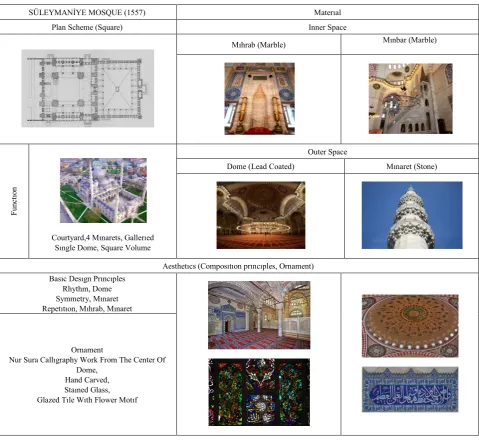The height and width of the screenshot is (441, 479).
Task: Select the Rhythm, Dome line
Action: coord(87,289)
